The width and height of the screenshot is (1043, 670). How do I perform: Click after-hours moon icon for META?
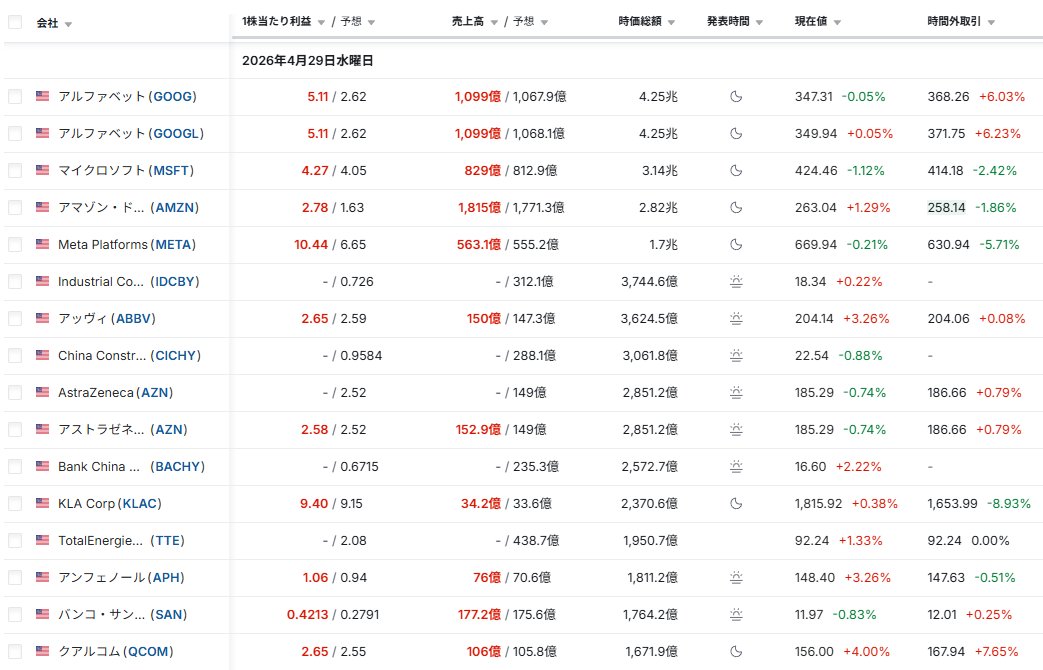point(736,245)
